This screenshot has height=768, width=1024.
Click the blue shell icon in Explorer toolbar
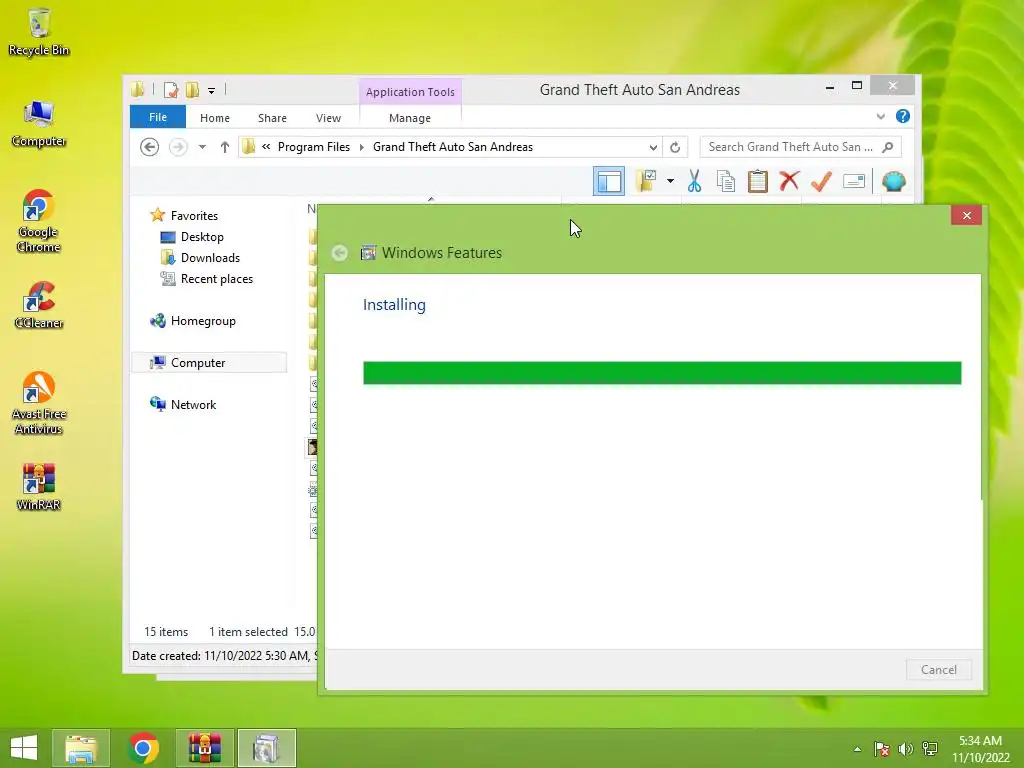pos(893,181)
